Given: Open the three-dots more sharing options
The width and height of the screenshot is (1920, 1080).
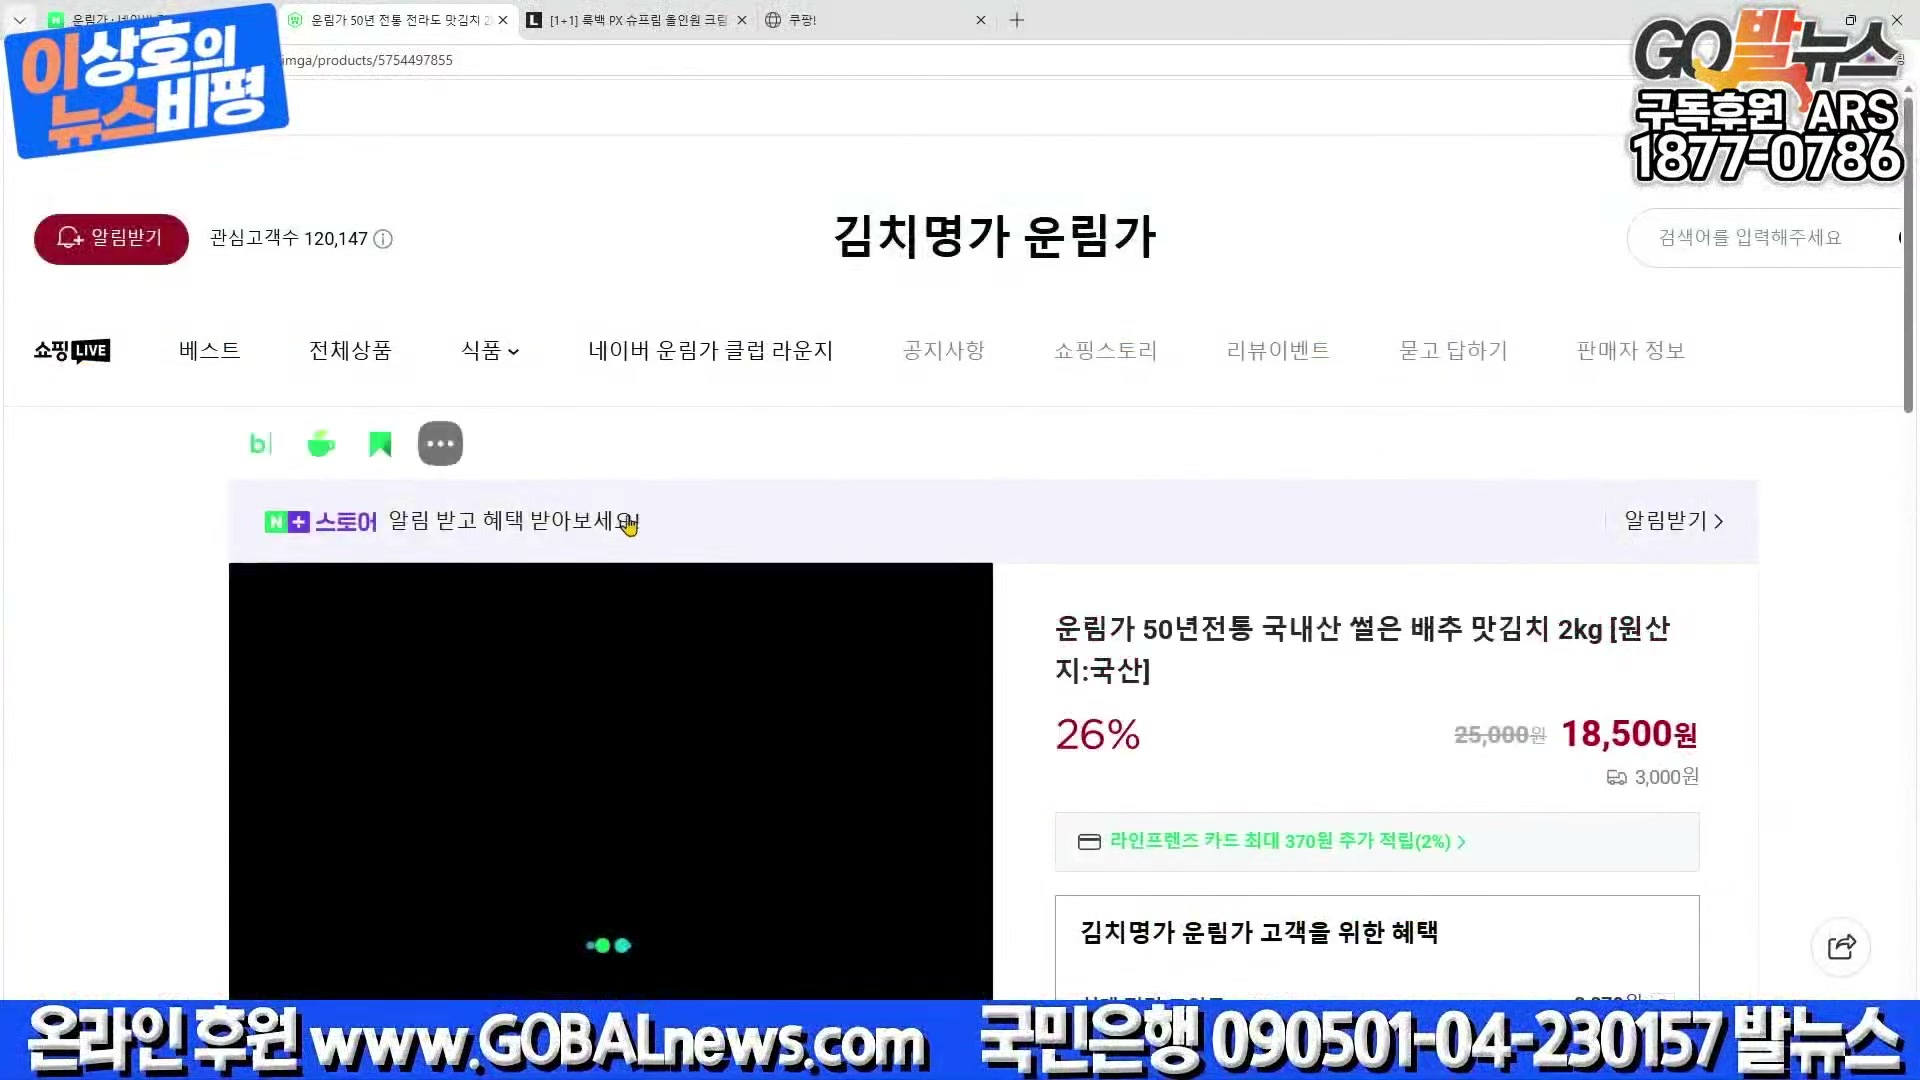Looking at the screenshot, I should 440,444.
